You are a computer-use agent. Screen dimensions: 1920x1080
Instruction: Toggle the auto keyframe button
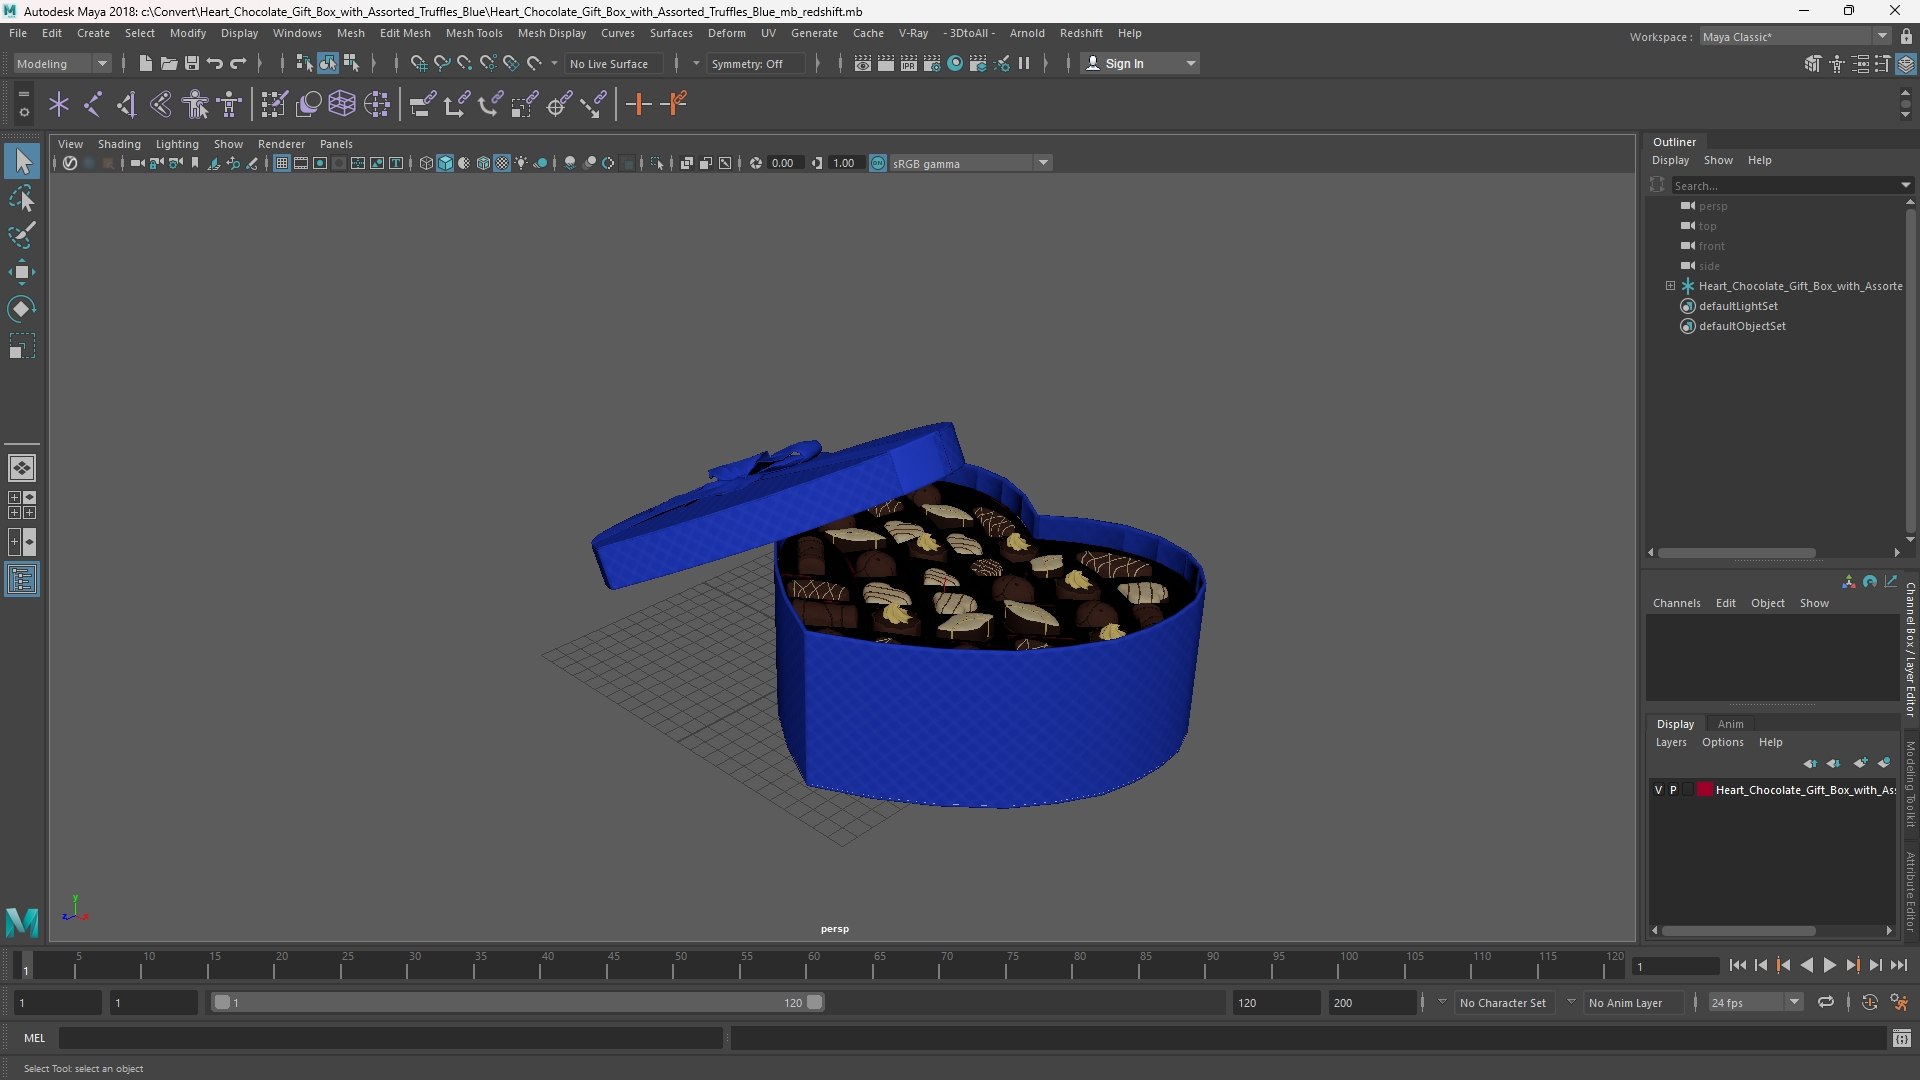click(1870, 1002)
